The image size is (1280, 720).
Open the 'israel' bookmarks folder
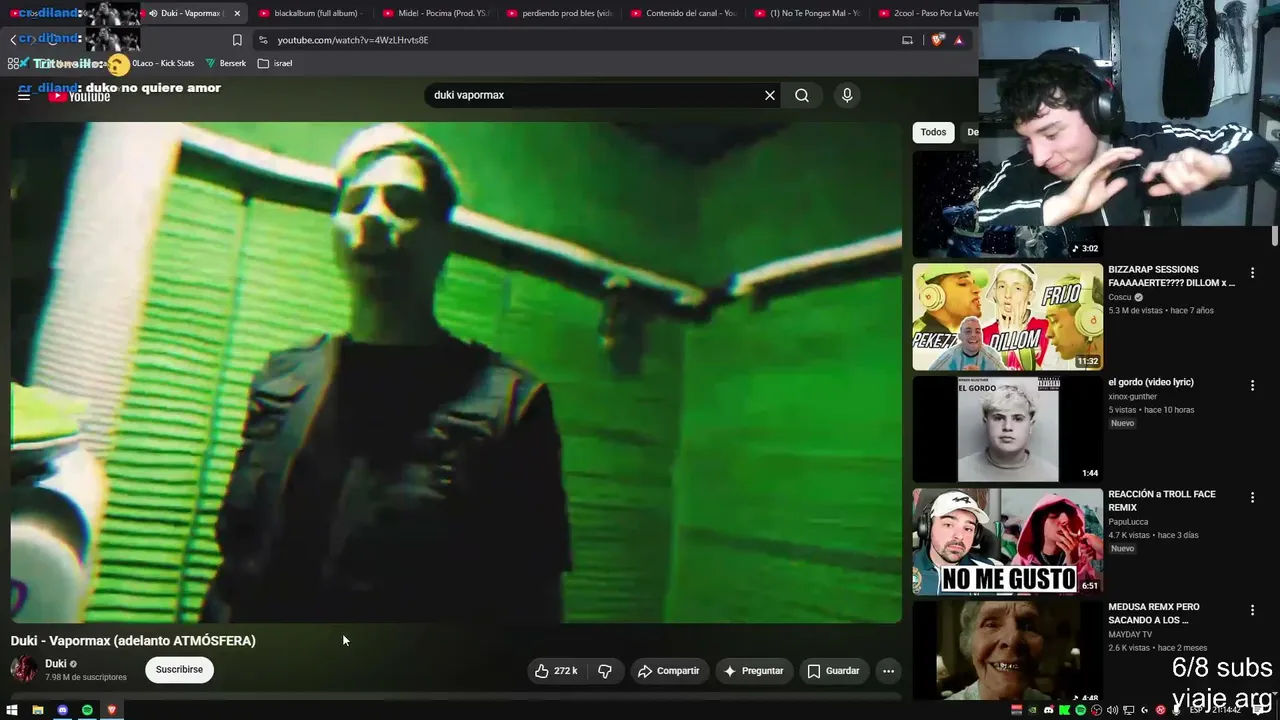click(275, 63)
